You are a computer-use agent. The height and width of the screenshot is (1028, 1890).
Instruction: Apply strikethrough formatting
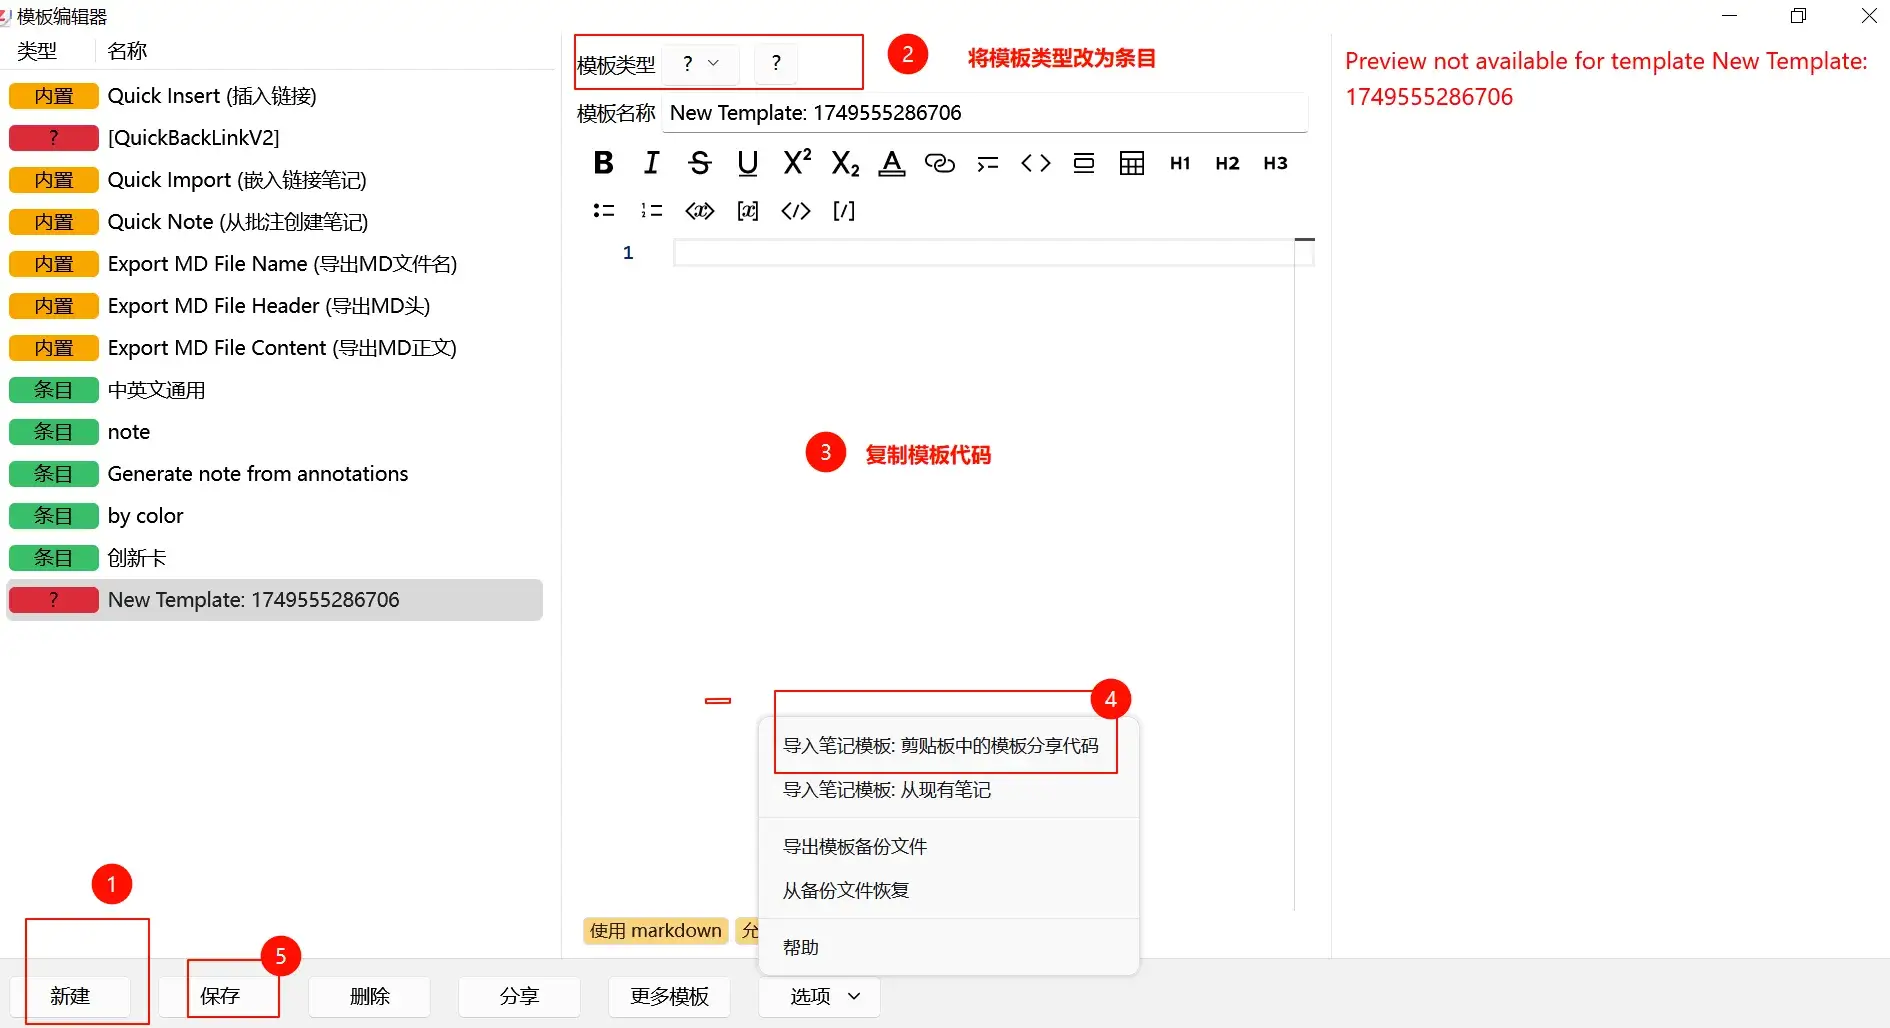pyautogui.click(x=700, y=163)
